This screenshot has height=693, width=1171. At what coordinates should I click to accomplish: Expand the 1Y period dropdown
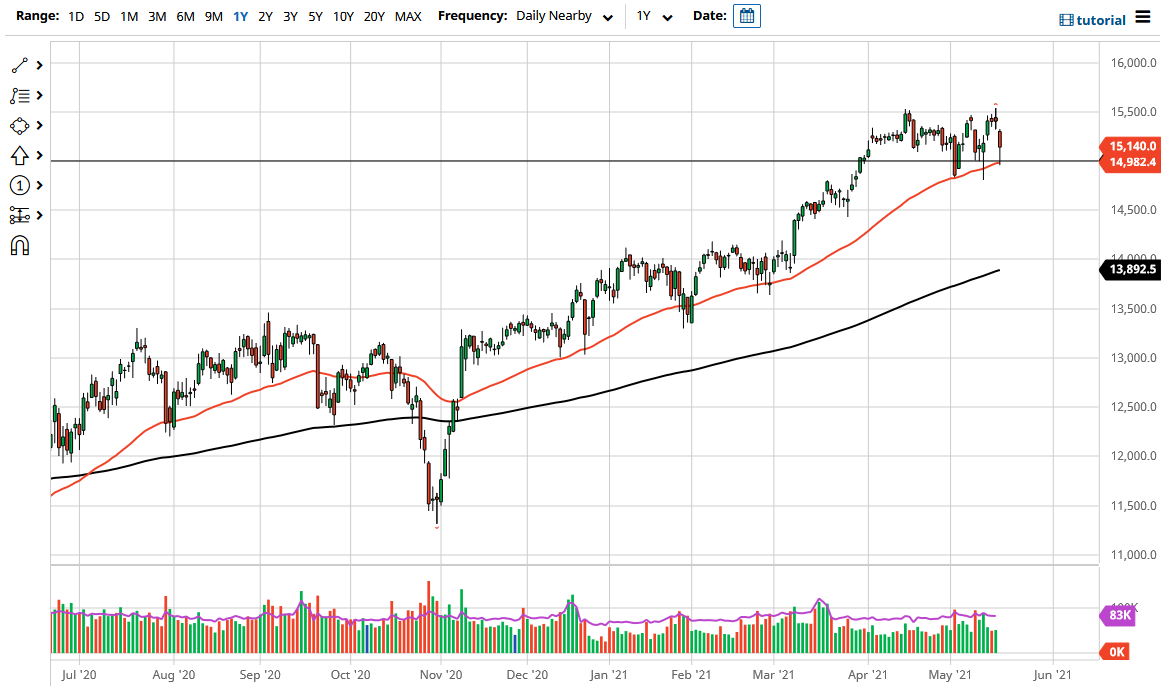[x=651, y=16]
